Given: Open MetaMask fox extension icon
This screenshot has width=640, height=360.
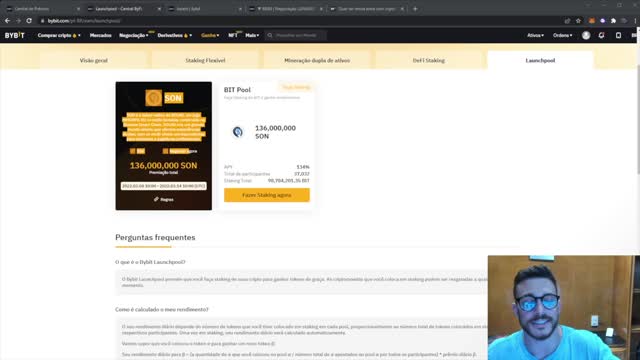Looking at the screenshot, I should click(591, 21).
